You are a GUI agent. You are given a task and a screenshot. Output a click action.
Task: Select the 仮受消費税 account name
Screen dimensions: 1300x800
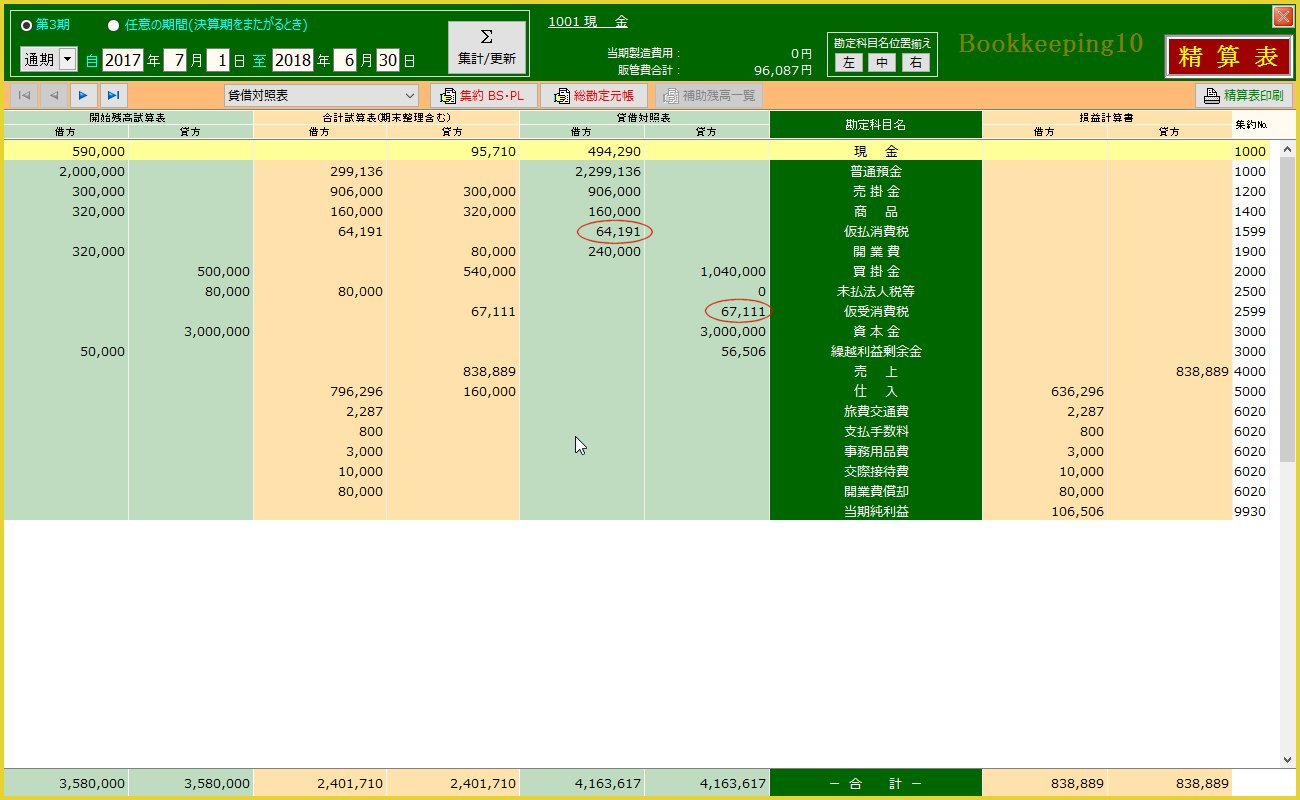coord(876,311)
